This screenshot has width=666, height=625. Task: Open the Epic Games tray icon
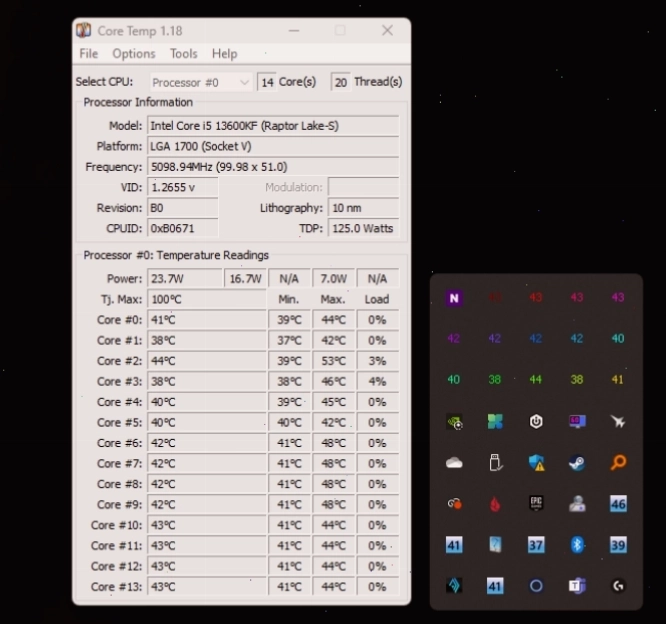(x=536, y=503)
